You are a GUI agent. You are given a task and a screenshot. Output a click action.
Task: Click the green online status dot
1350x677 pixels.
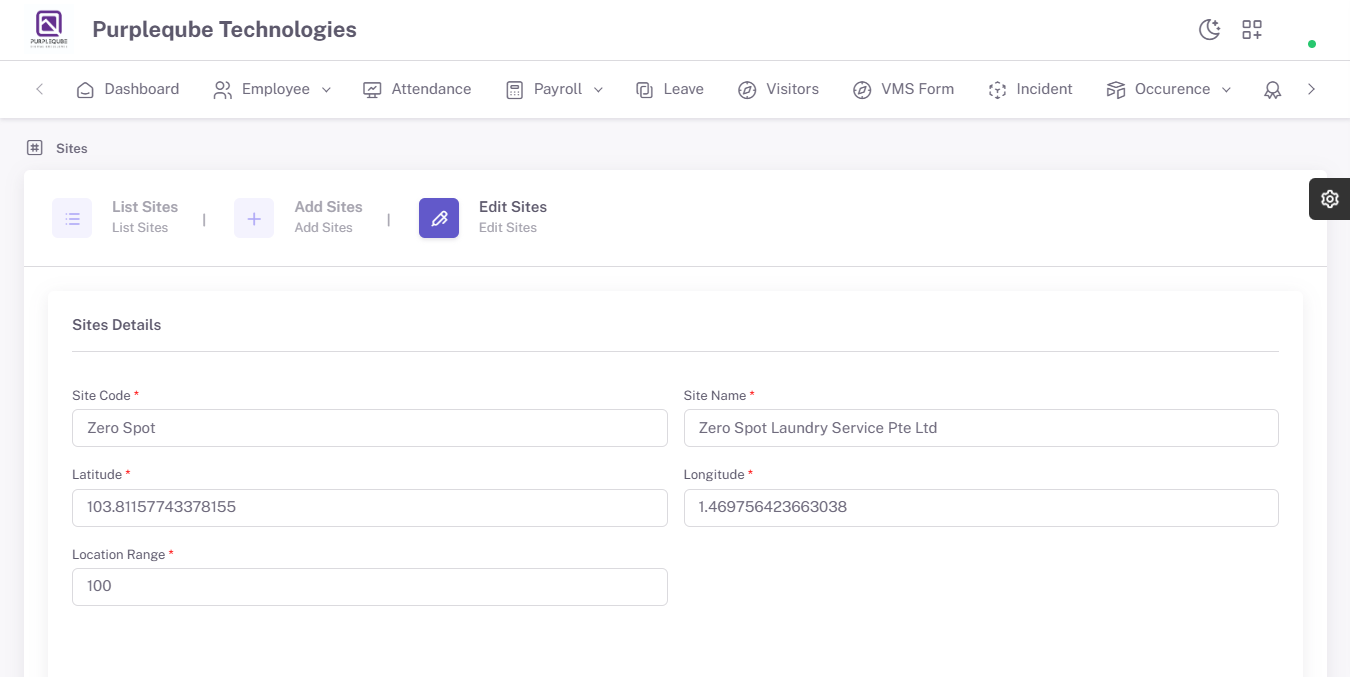(x=1312, y=44)
